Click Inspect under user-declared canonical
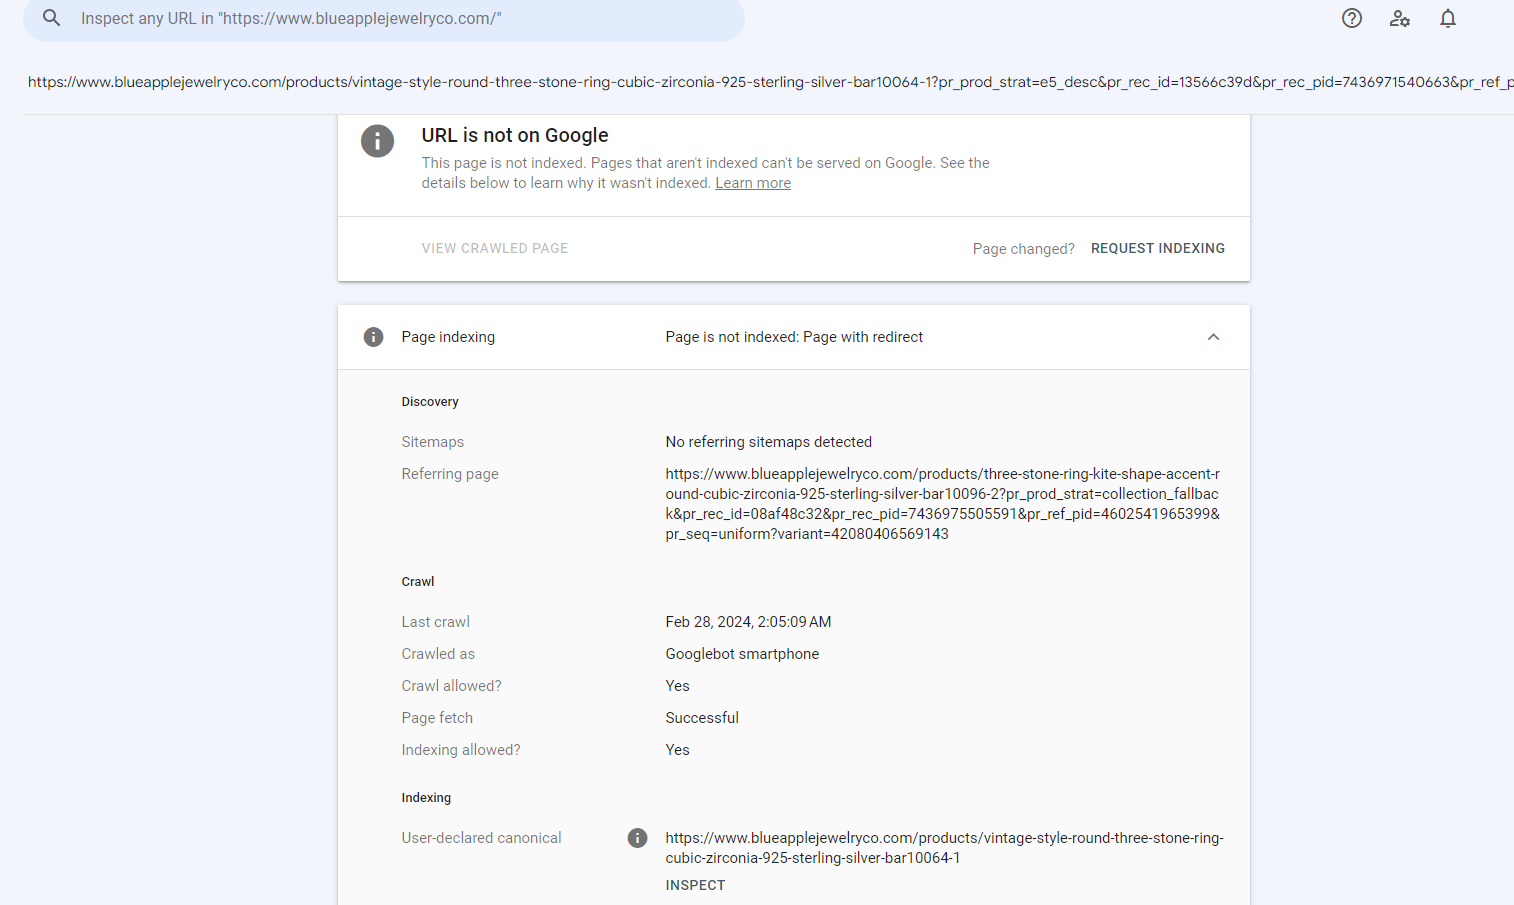Image resolution: width=1514 pixels, height=905 pixels. [x=695, y=885]
